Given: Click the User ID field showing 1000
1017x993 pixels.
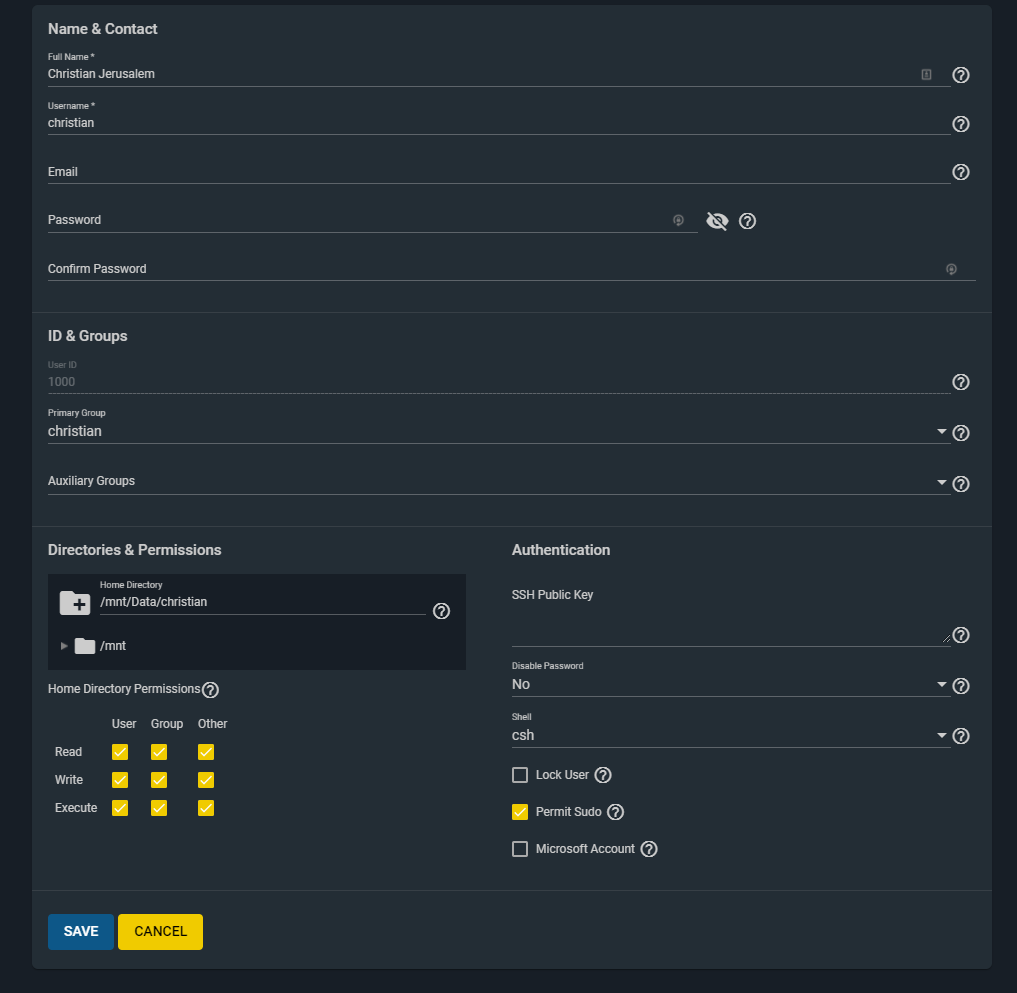Looking at the screenshot, I should pos(499,382).
